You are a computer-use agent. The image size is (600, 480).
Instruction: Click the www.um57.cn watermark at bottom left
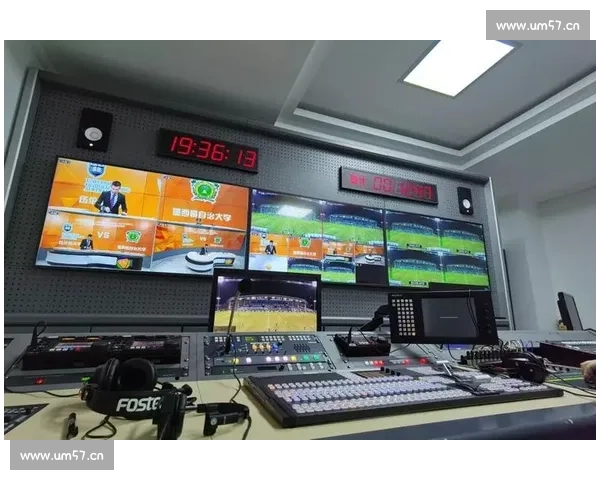[x=63, y=456]
